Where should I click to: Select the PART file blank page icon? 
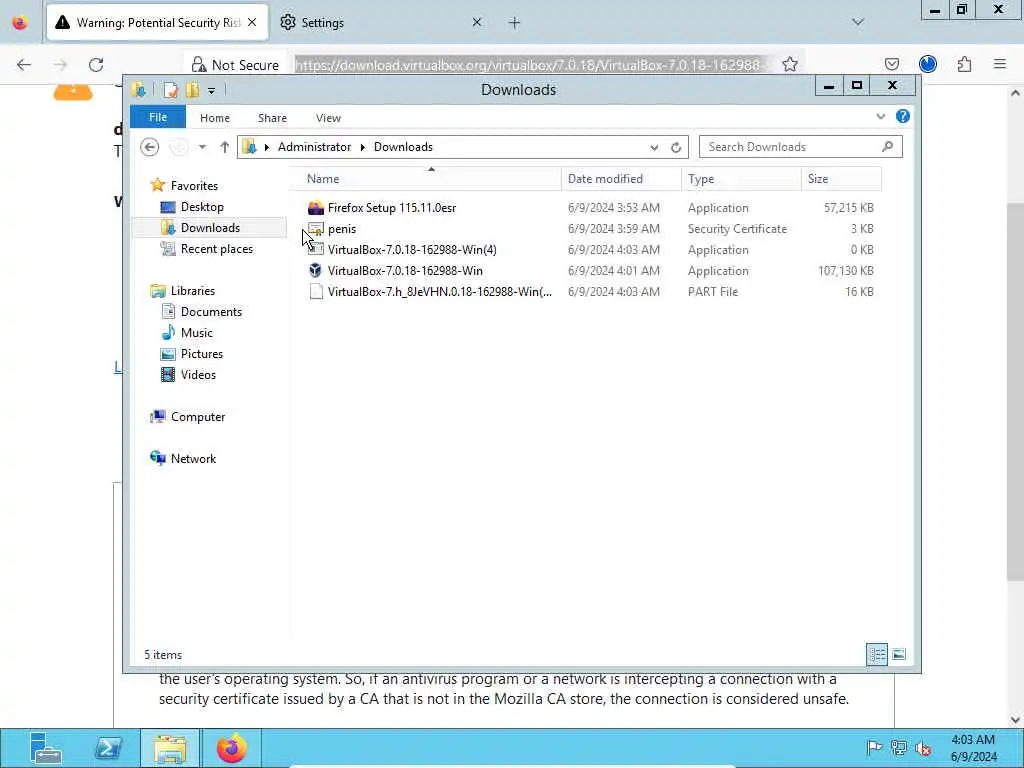(x=316, y=291)
